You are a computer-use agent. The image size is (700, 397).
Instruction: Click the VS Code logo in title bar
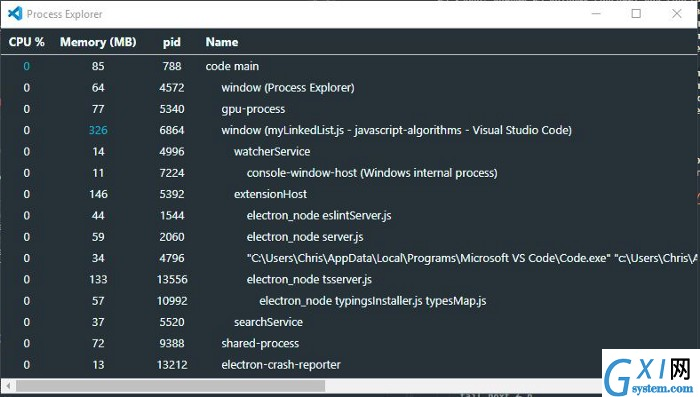15,14
